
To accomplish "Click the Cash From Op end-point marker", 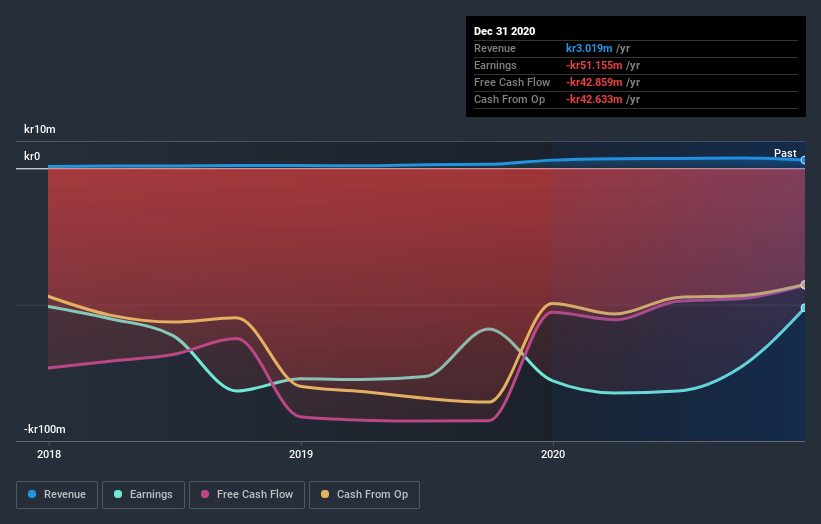I will (x=803, y=285).
